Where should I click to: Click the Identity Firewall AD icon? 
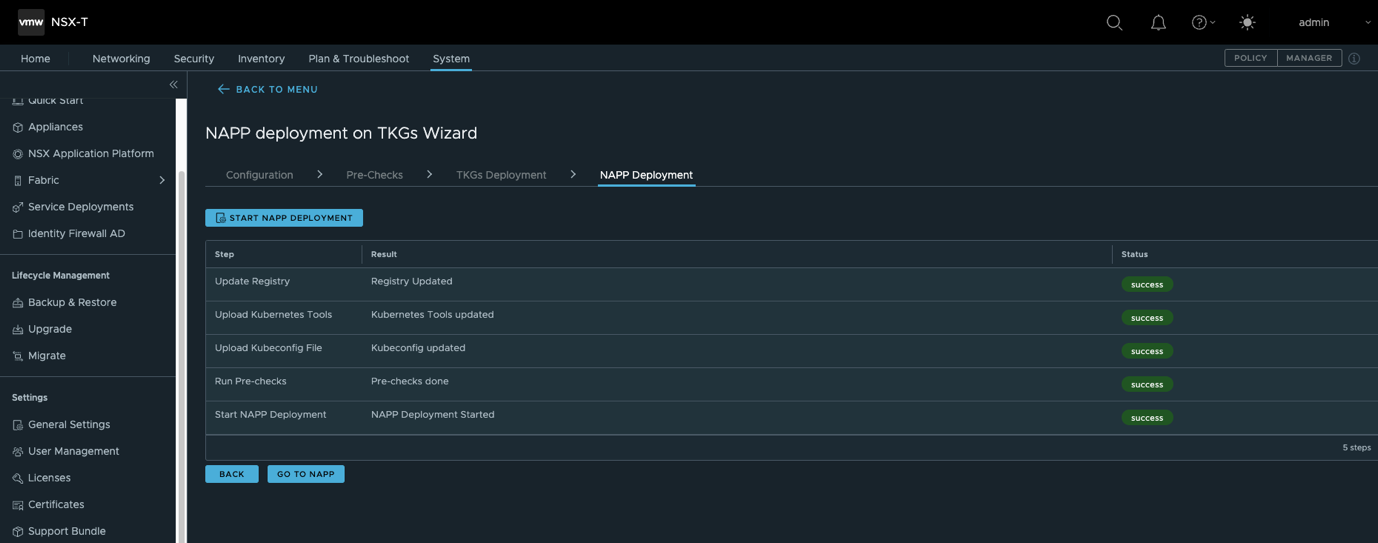tap(17, 234)
